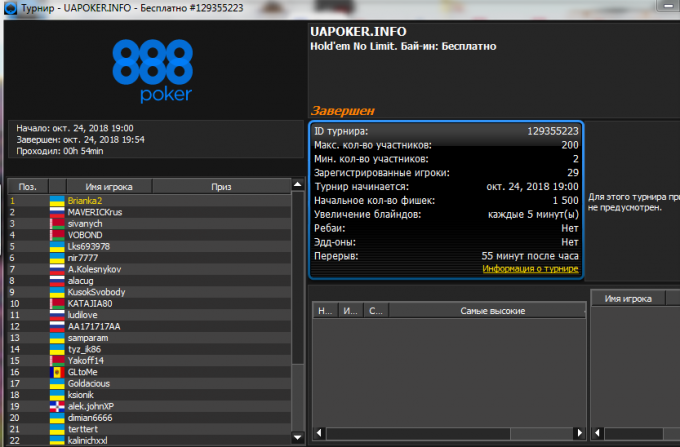The height and width of the screenshot is (447, 680).
Task: Click the flag icon beside samparam
Action: click(57, 338)
